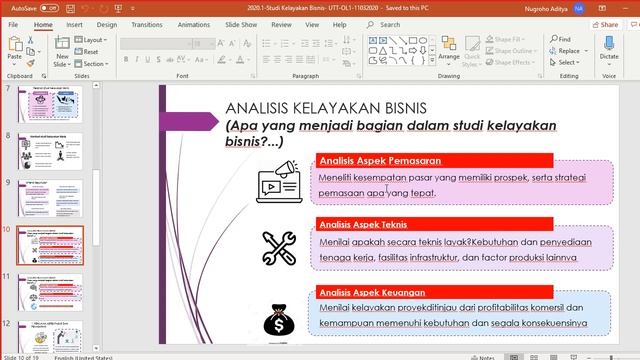Select the Rectangle shape in gallery
Viewport: 640px width, 360px height.
(413, 40)
